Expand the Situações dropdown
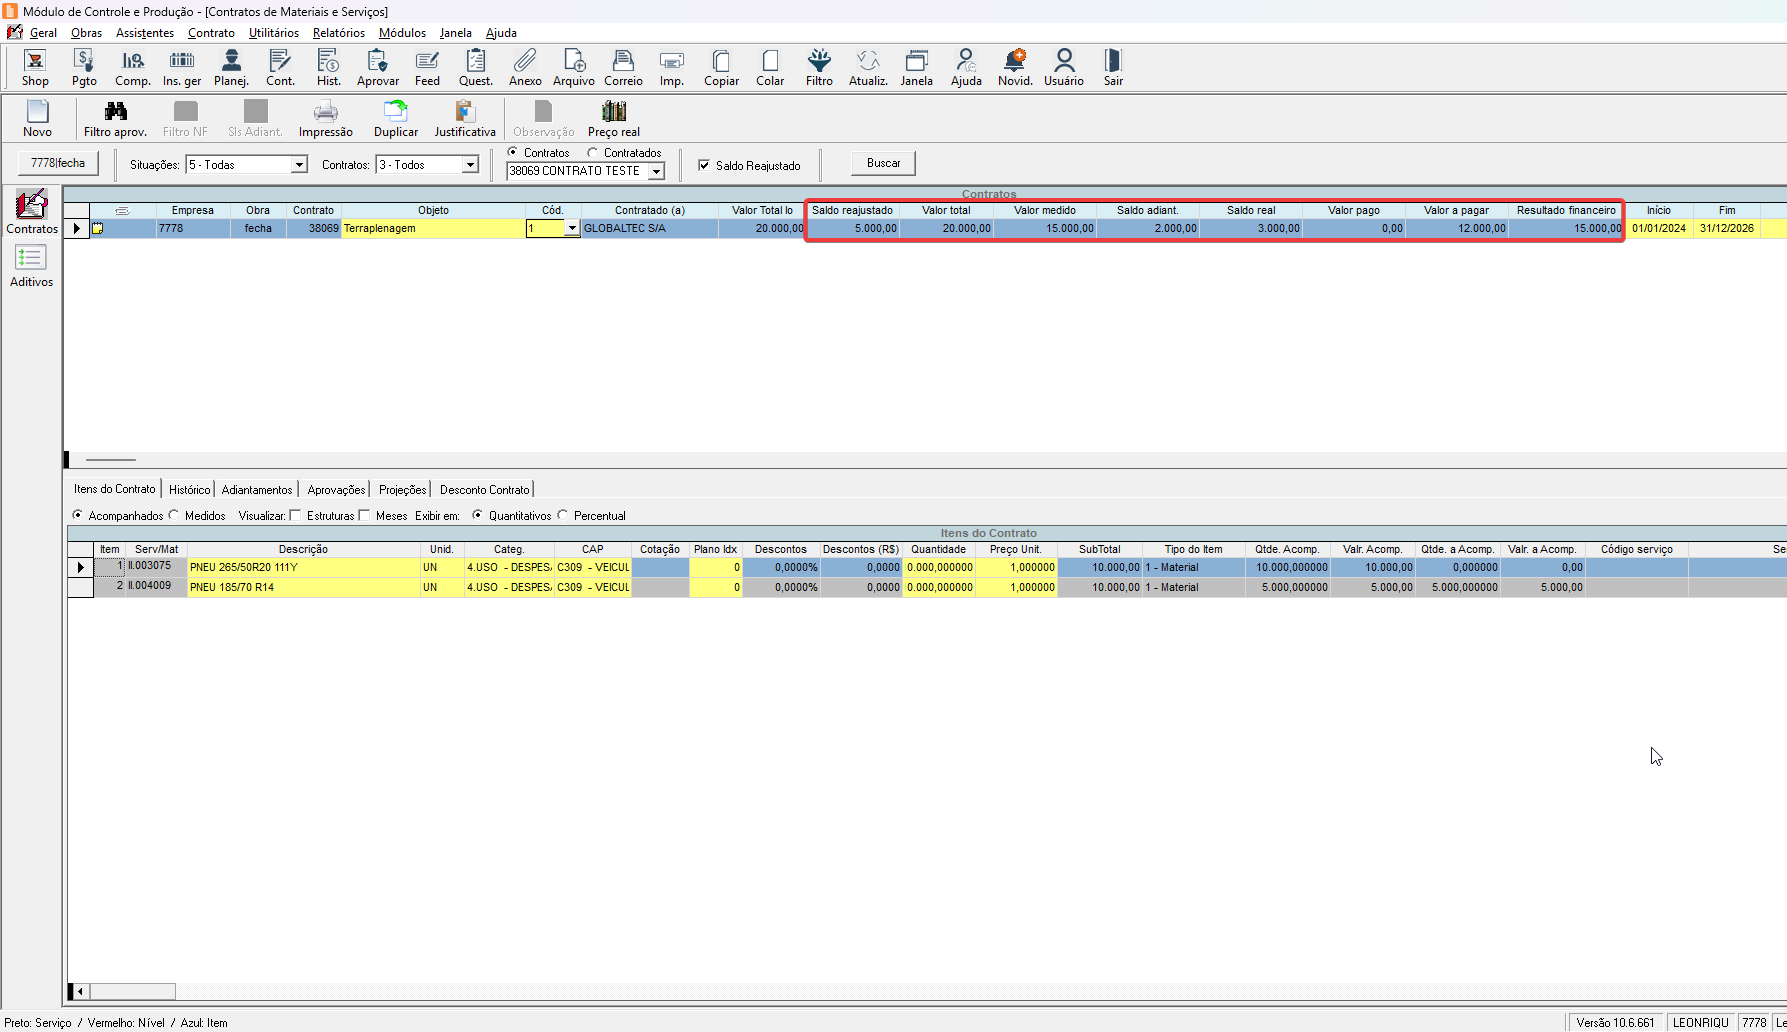The image size is (1787, 1032). click(x=298, y=165)
